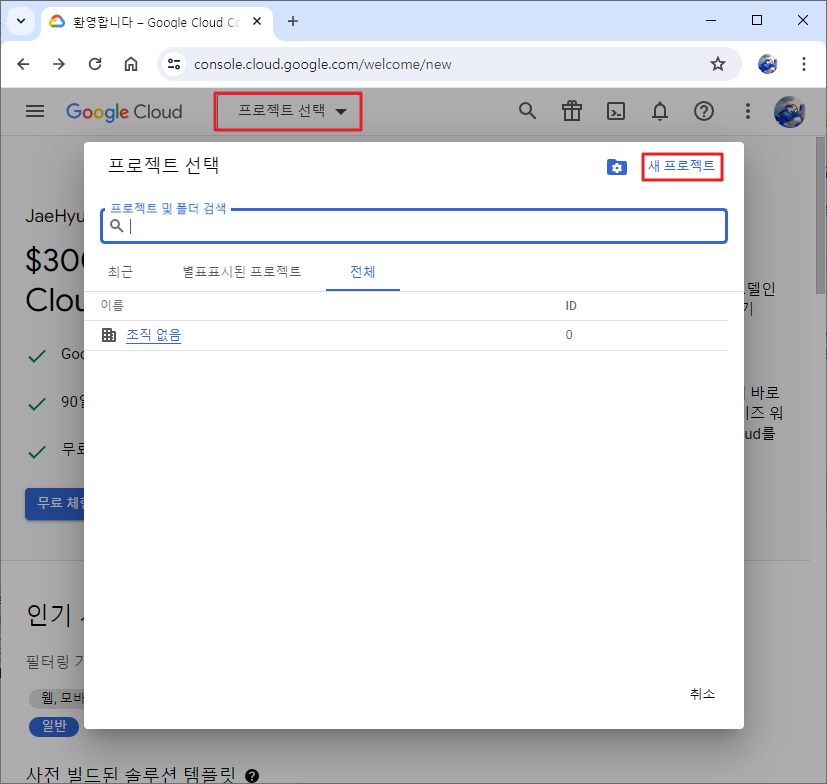Open a new browser tab
Screen dimensions: 827x784
pyautogui.click(x=293, y=21)
